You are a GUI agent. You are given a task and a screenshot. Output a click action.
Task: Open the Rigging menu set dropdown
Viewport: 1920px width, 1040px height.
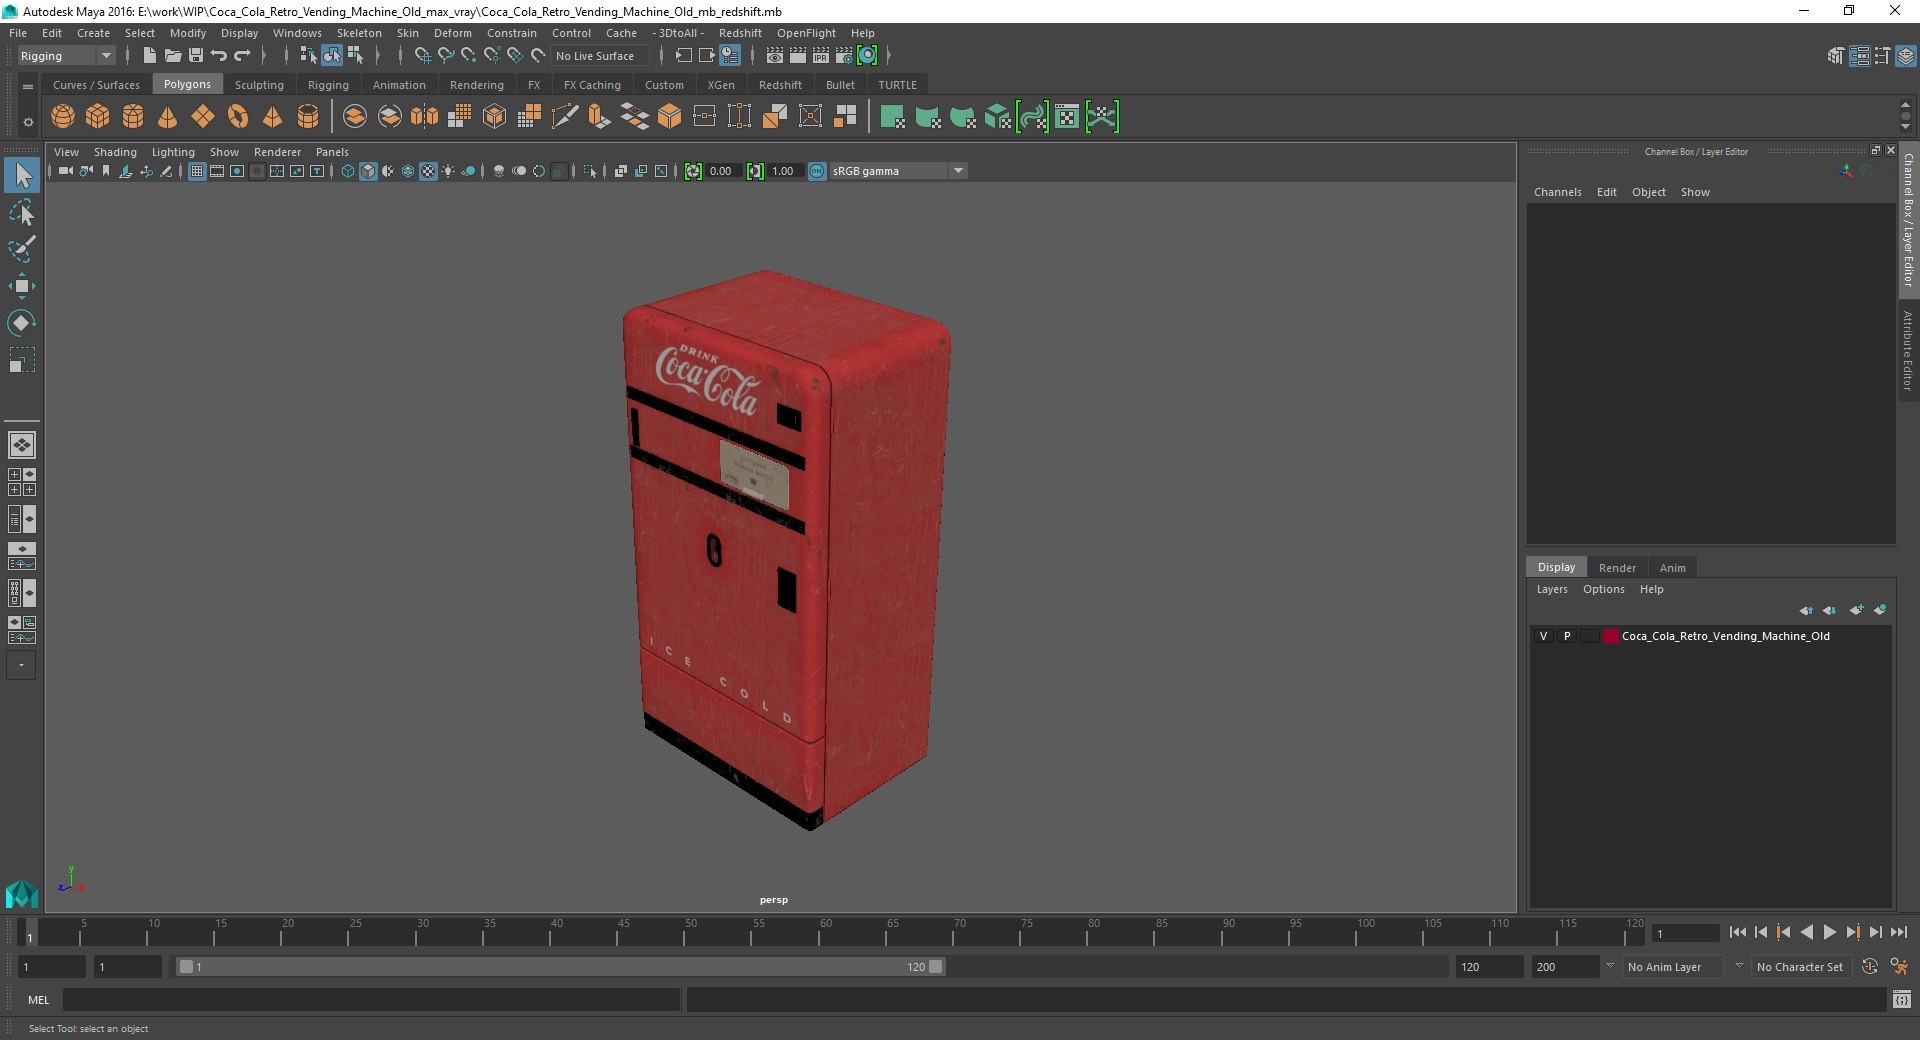[66, 56]
